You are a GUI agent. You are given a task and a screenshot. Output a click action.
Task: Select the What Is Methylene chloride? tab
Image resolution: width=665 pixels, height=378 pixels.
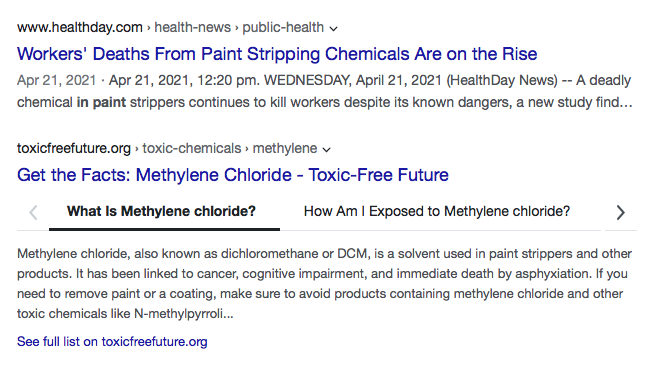[x=161, y=211]
